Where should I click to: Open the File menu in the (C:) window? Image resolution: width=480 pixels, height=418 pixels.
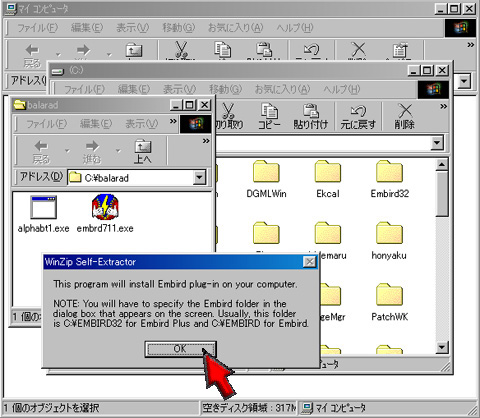click(84, 89)
